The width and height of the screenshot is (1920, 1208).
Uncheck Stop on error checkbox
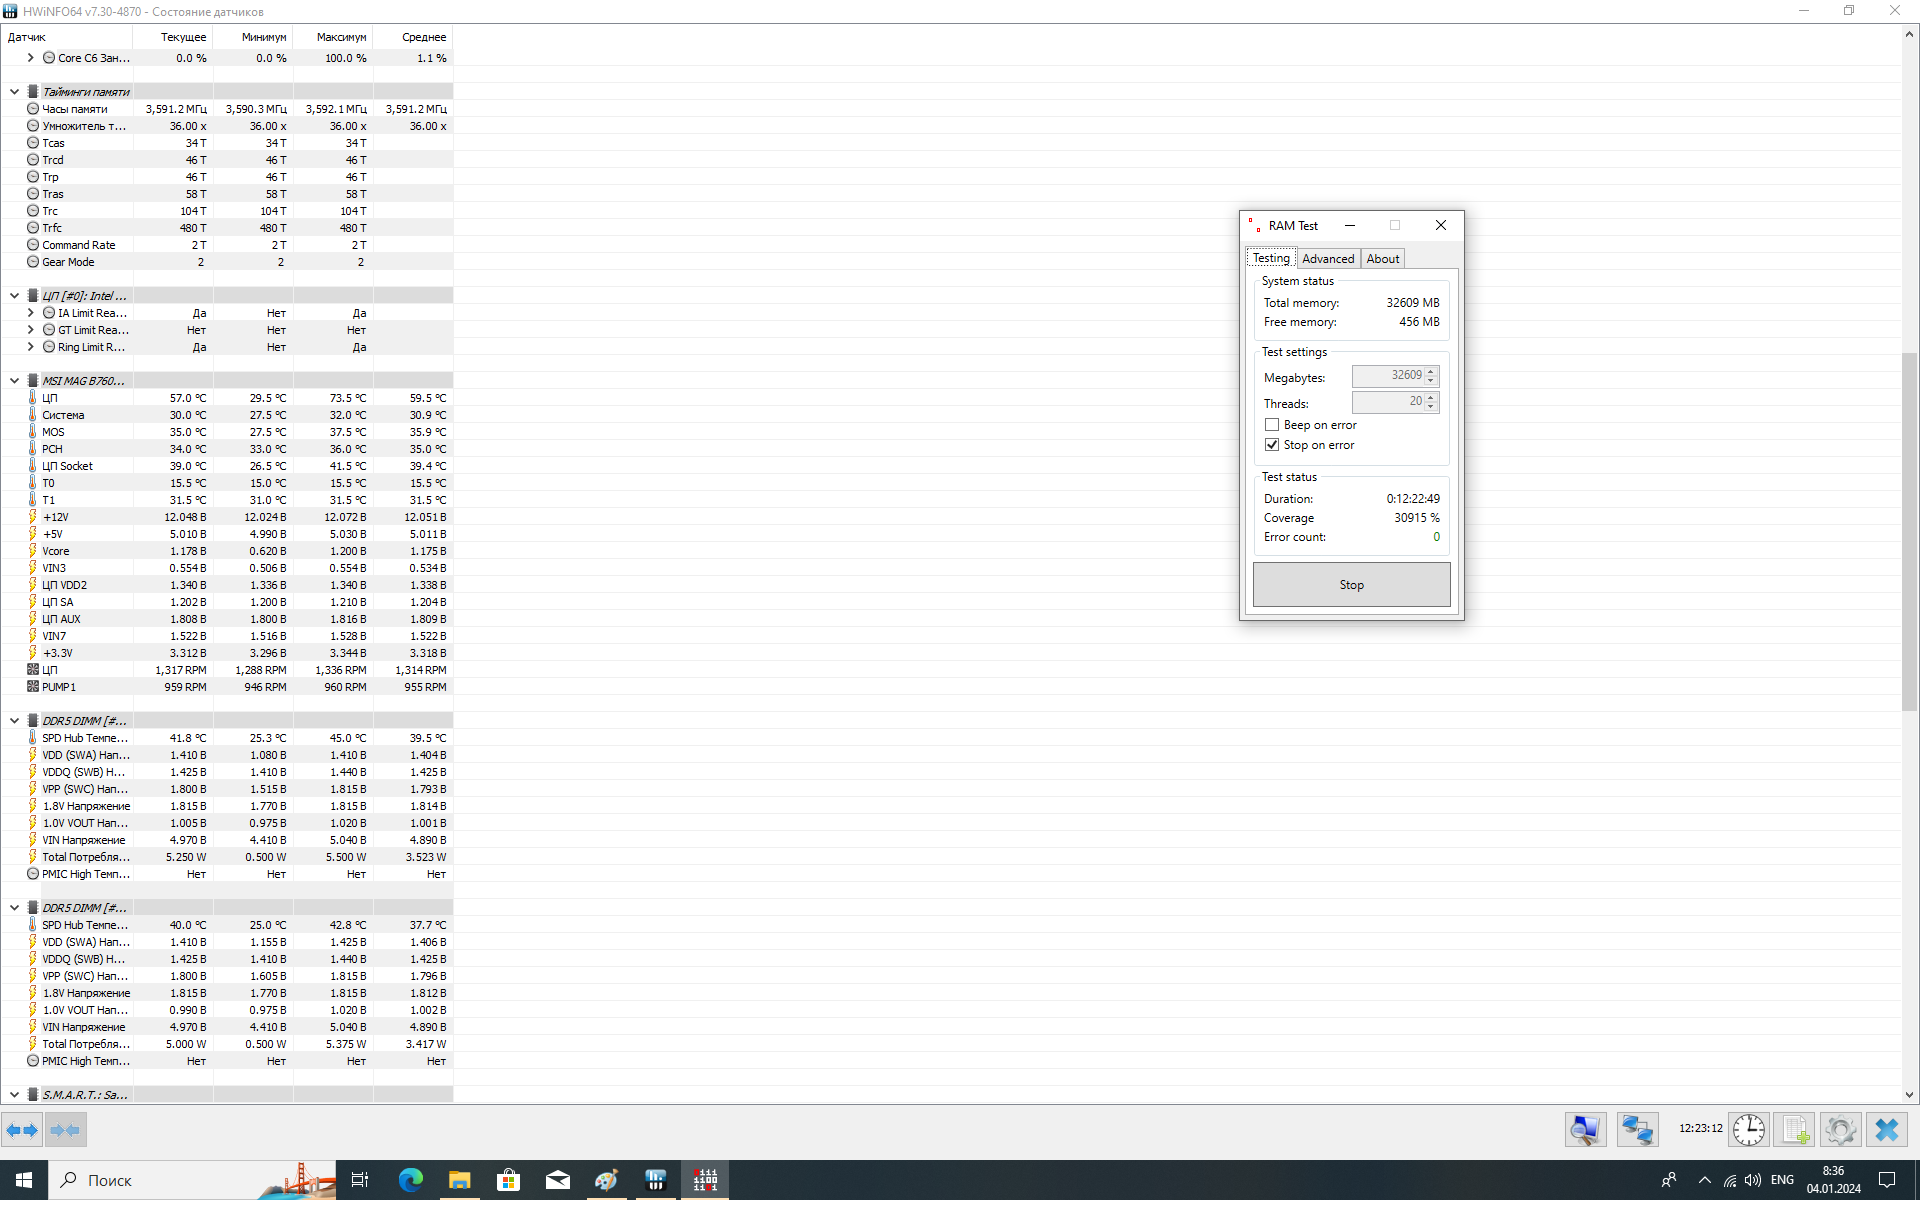[x=1272, y=445]
